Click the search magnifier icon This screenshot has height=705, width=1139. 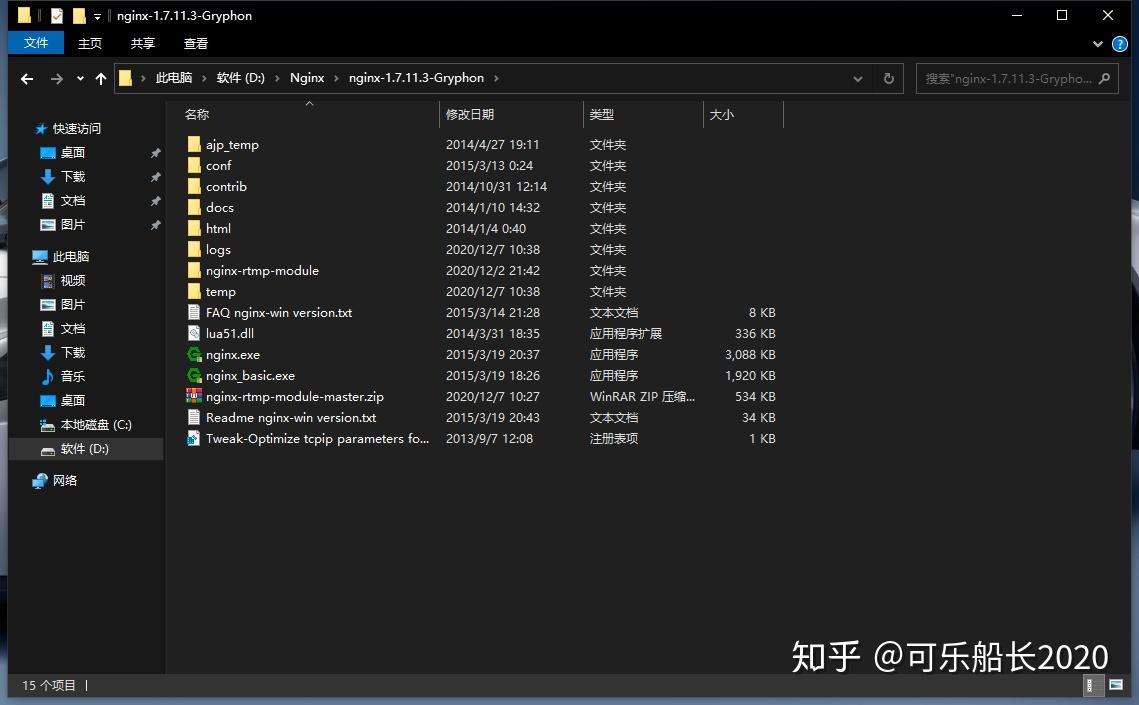(x=1103, y=78)
